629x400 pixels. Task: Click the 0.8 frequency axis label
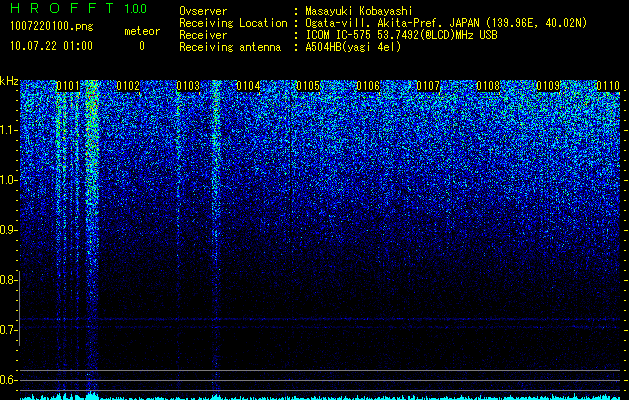click(8, 280)
